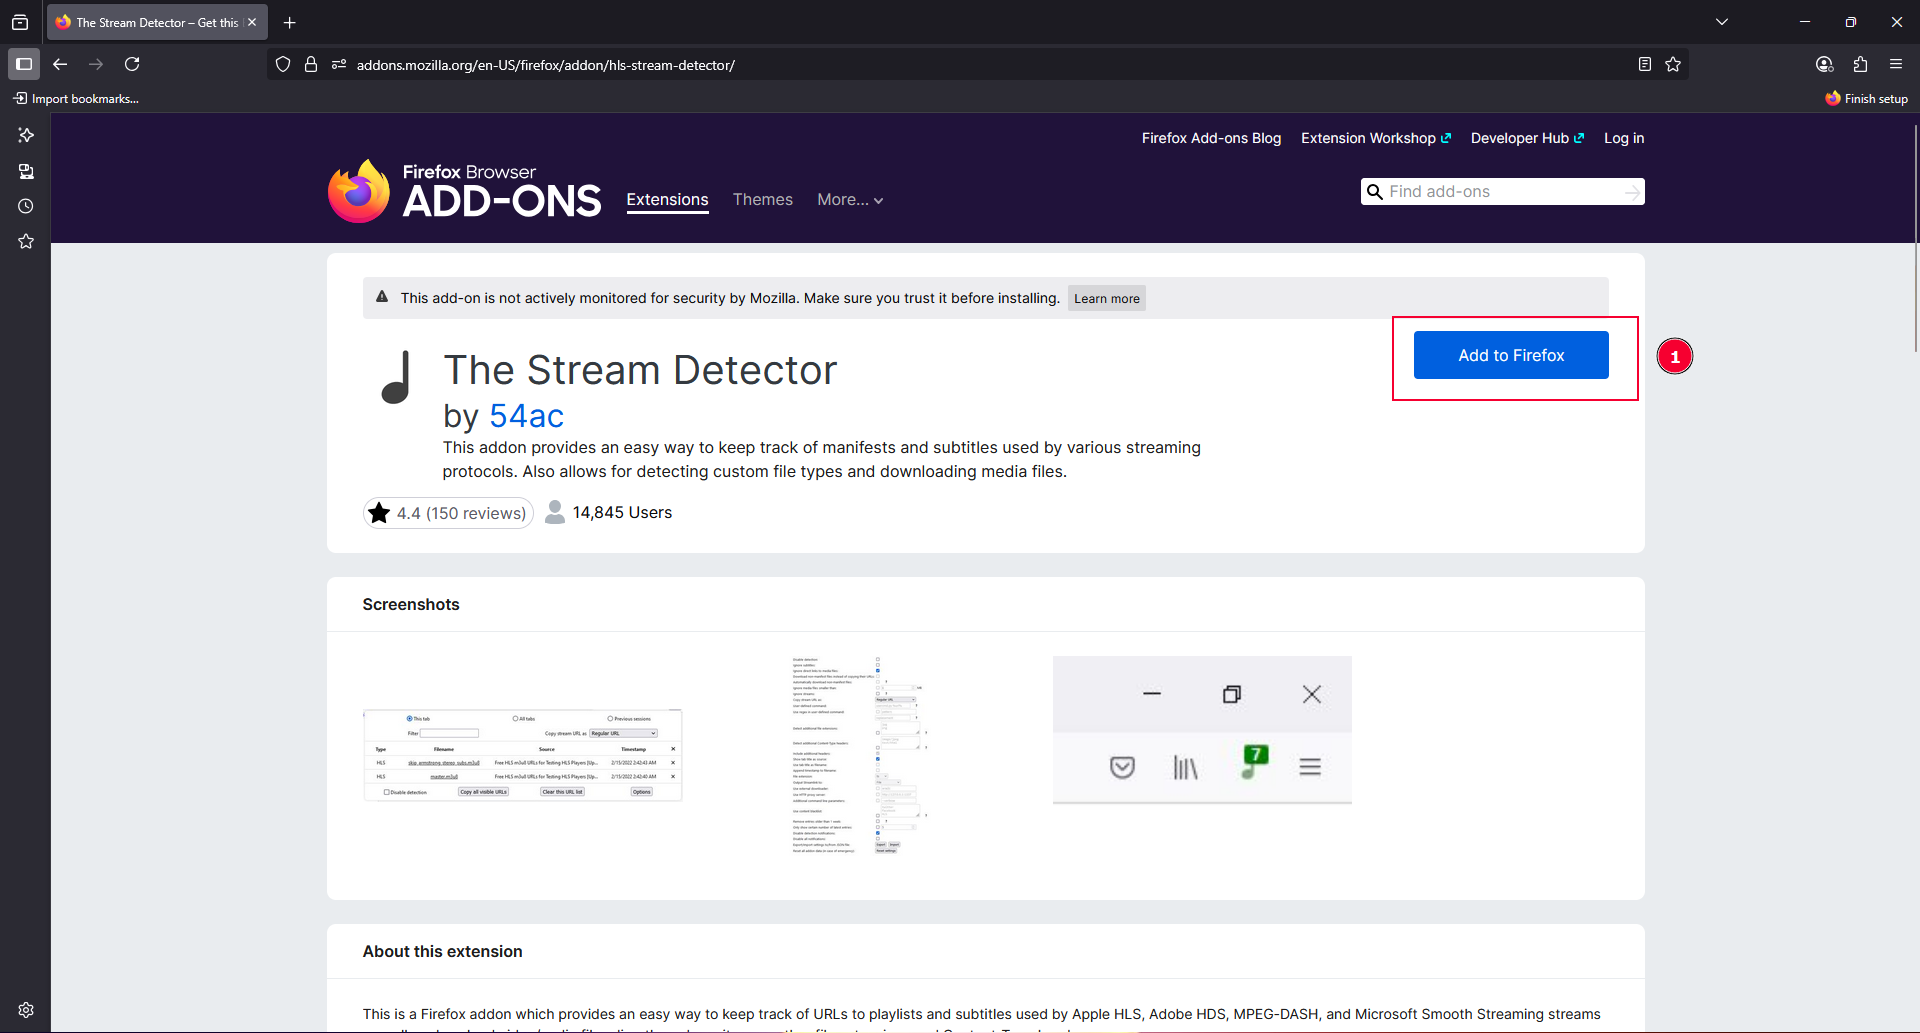Click the browser back arrow

pos(60,64)
